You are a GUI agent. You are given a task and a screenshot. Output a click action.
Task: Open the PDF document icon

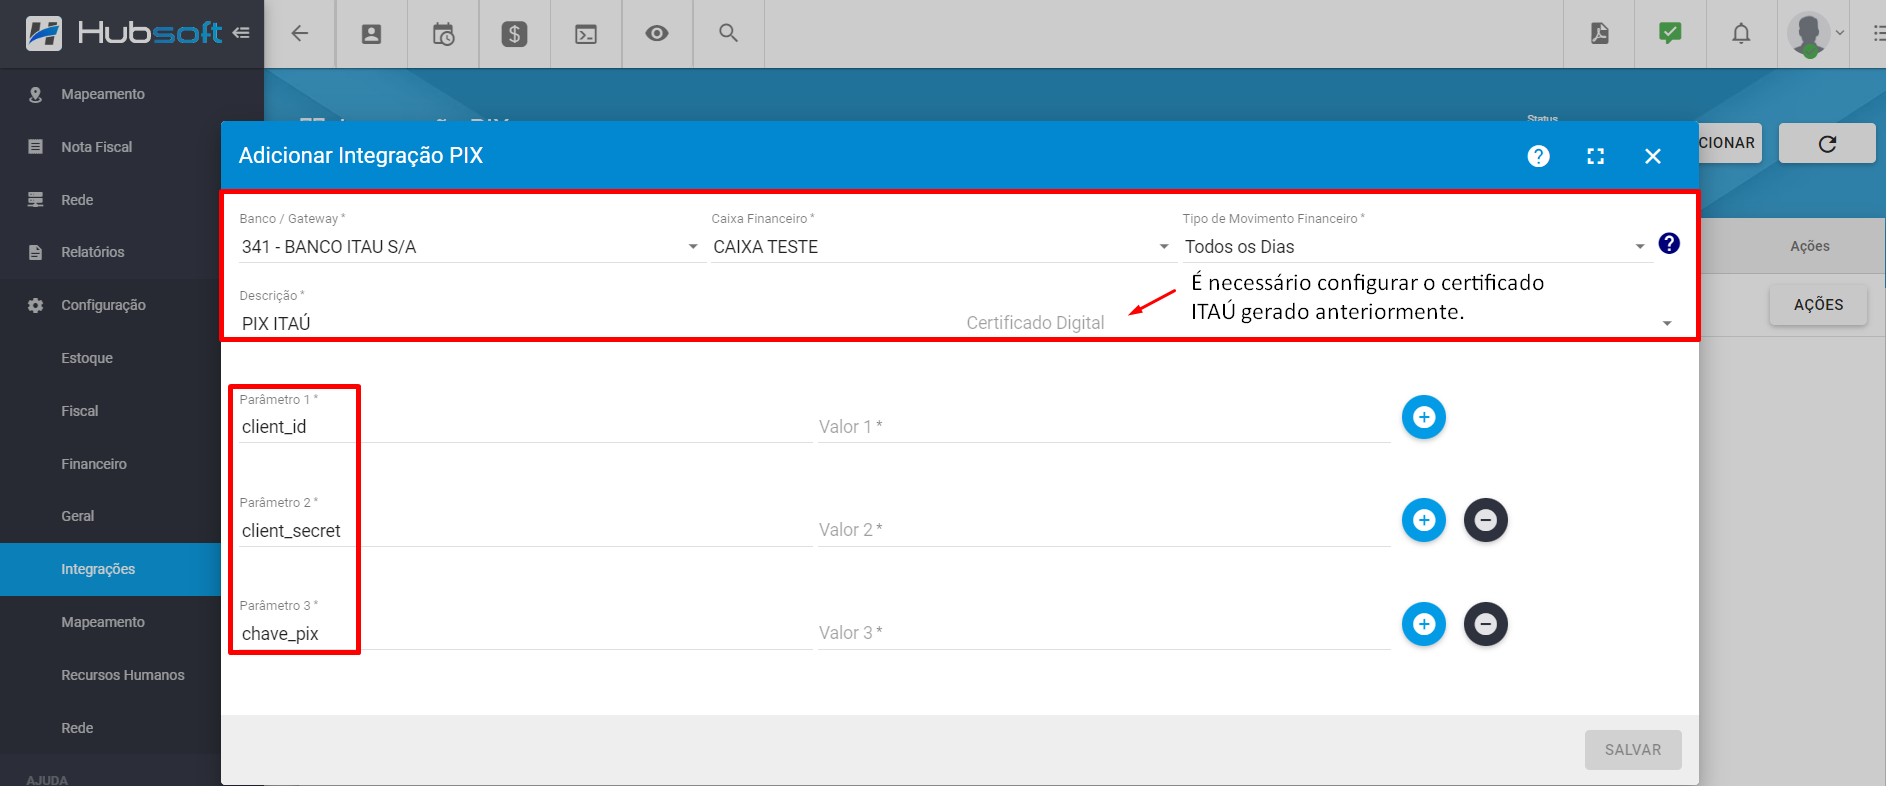tap(1599, 33)
